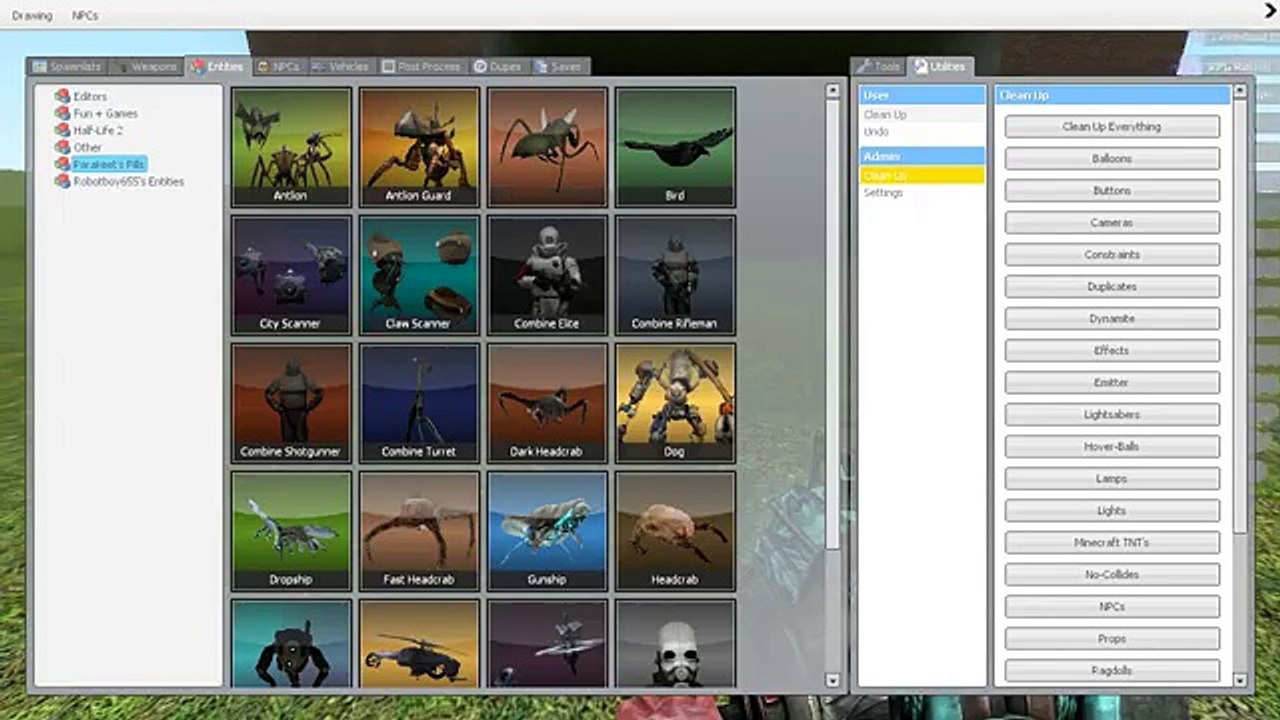Pick the gas mask character icon

pos(675,643)
